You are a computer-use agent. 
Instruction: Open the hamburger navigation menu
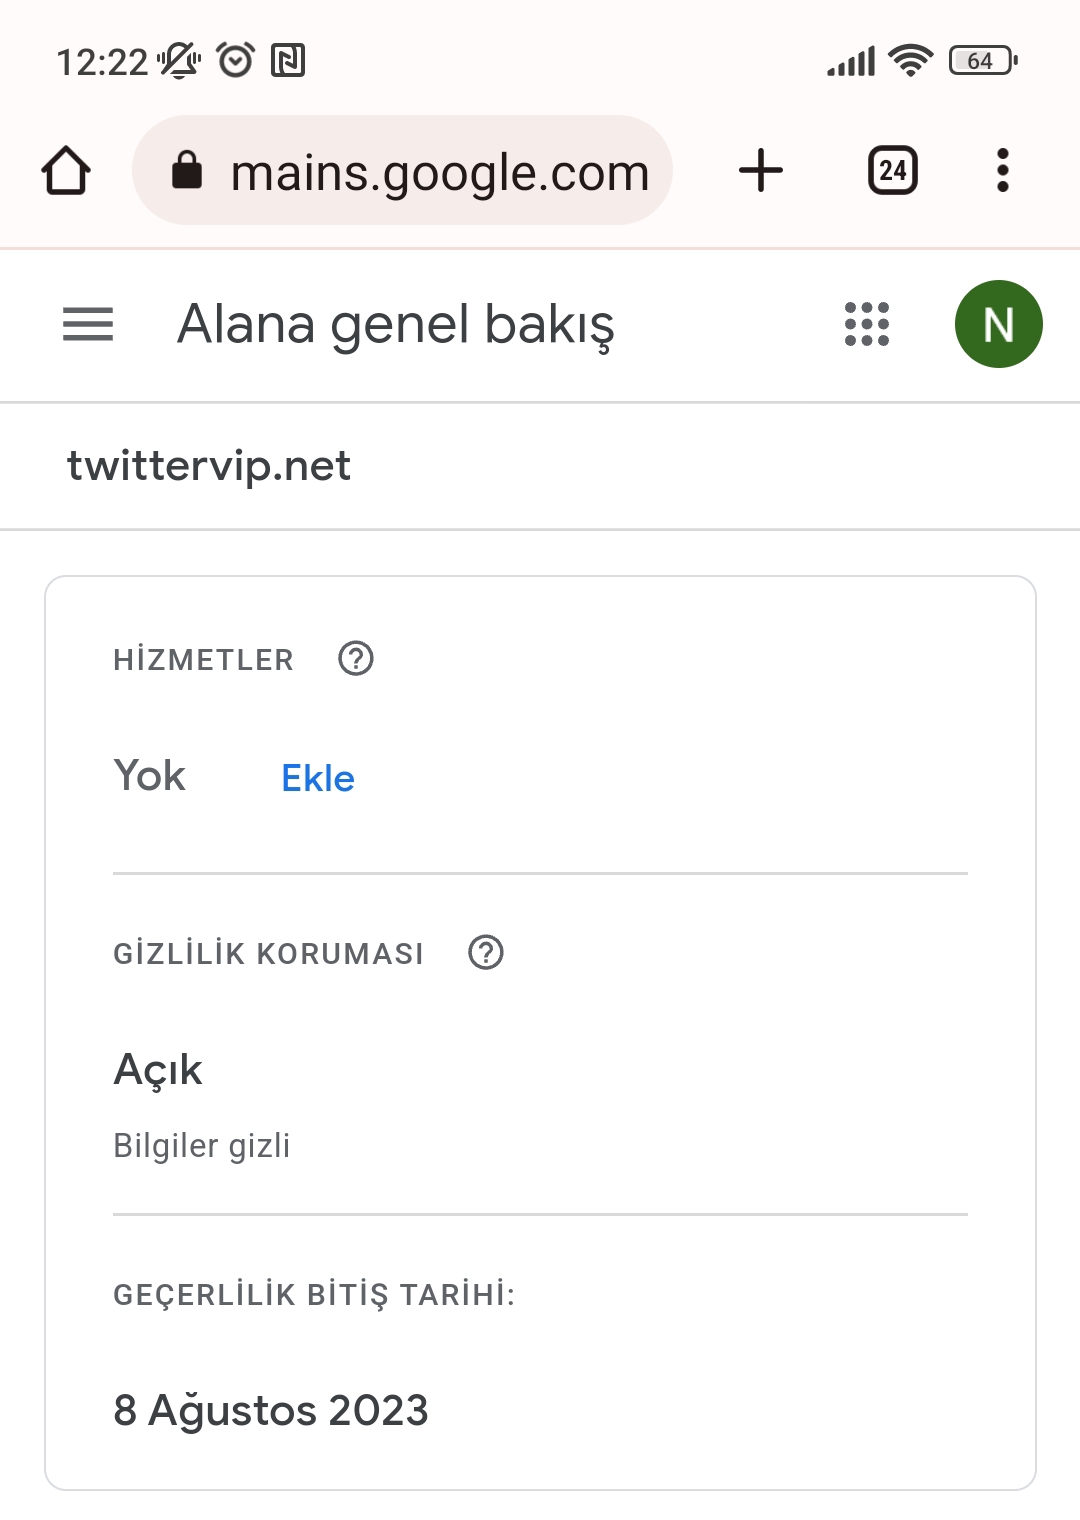tap(88, 324)
